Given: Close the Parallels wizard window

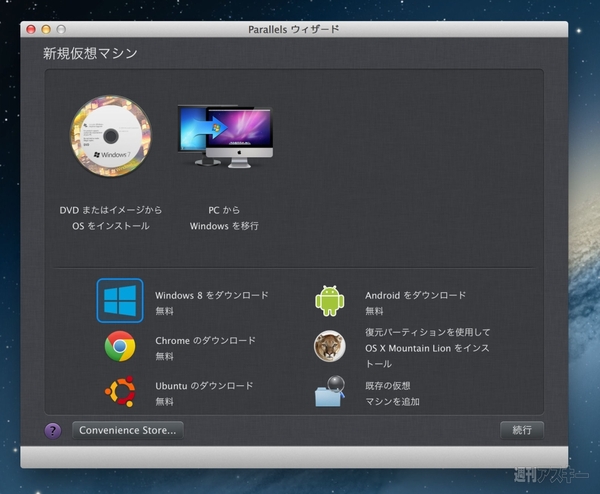Looking at the screenshot, I should (31, 29).
